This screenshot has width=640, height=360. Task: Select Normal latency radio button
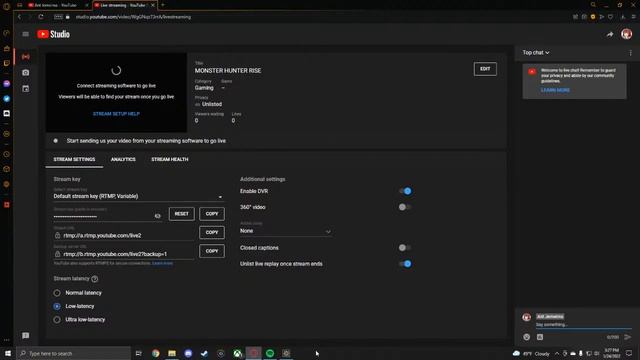57,293
